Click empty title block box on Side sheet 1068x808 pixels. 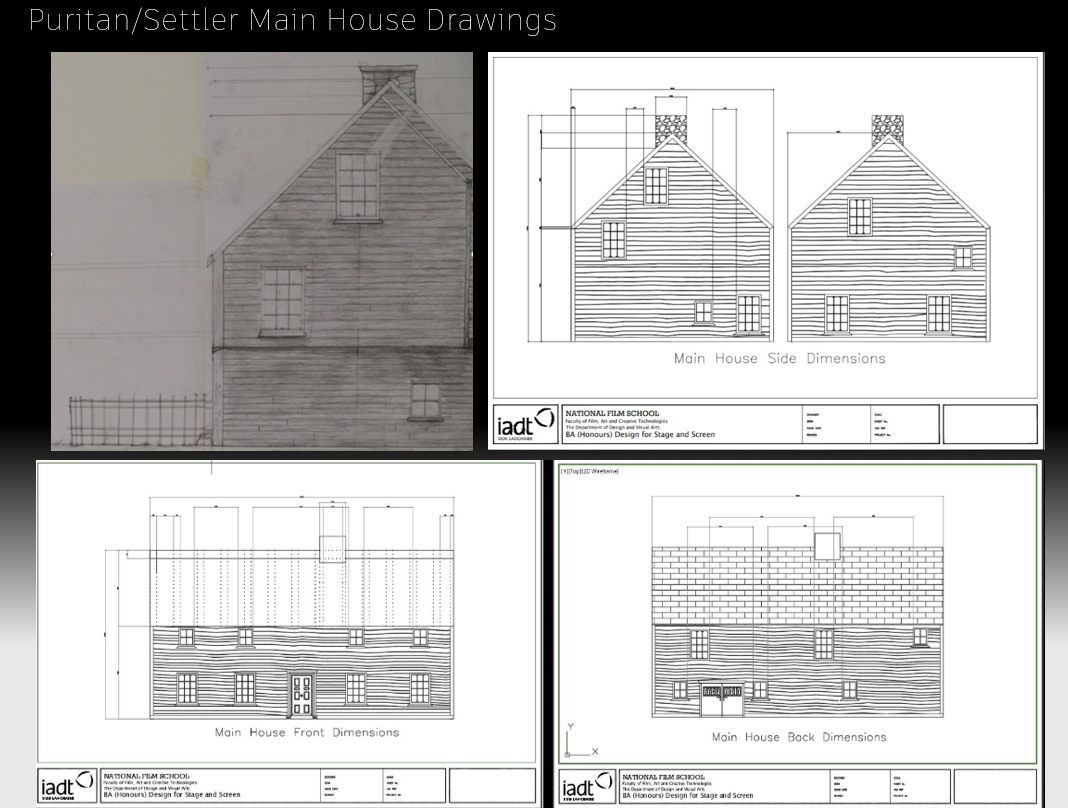pos(990,424)
